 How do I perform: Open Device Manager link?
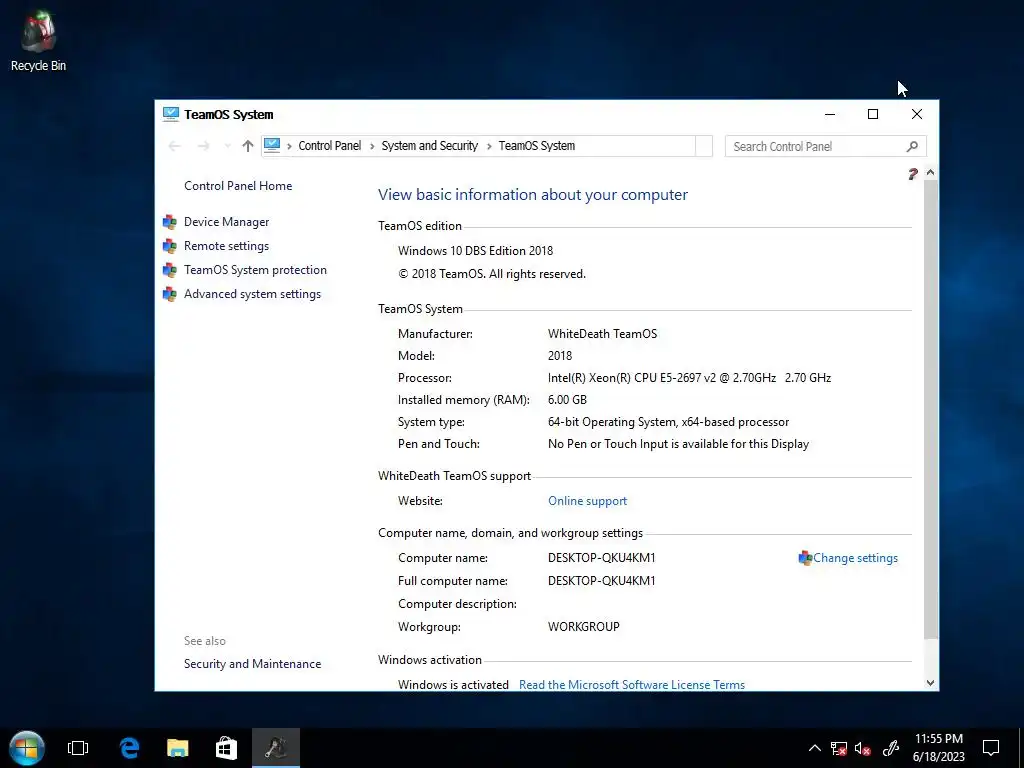point(227,222)
